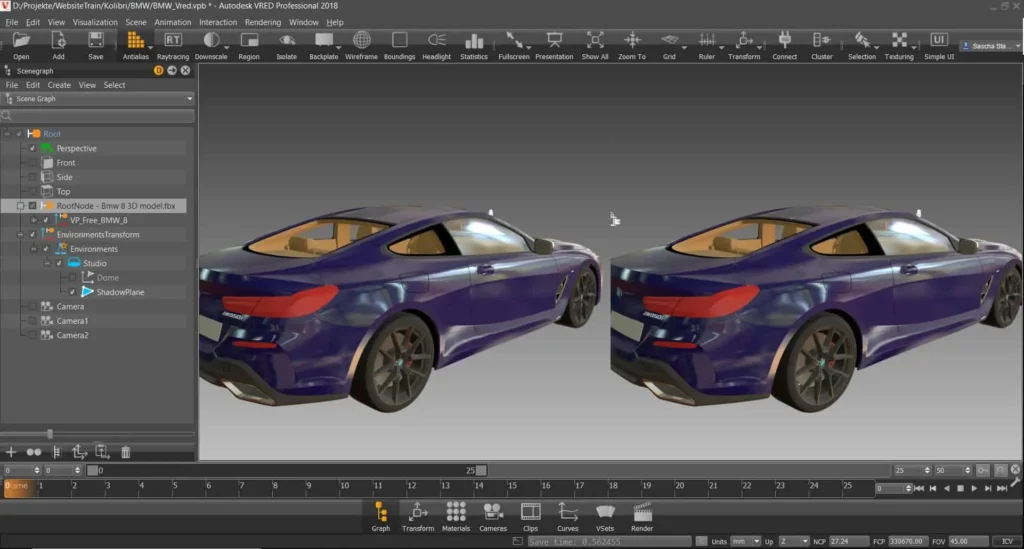Open the Units mm dropdown
The image size is (1024, 549).
click(746, 541)
